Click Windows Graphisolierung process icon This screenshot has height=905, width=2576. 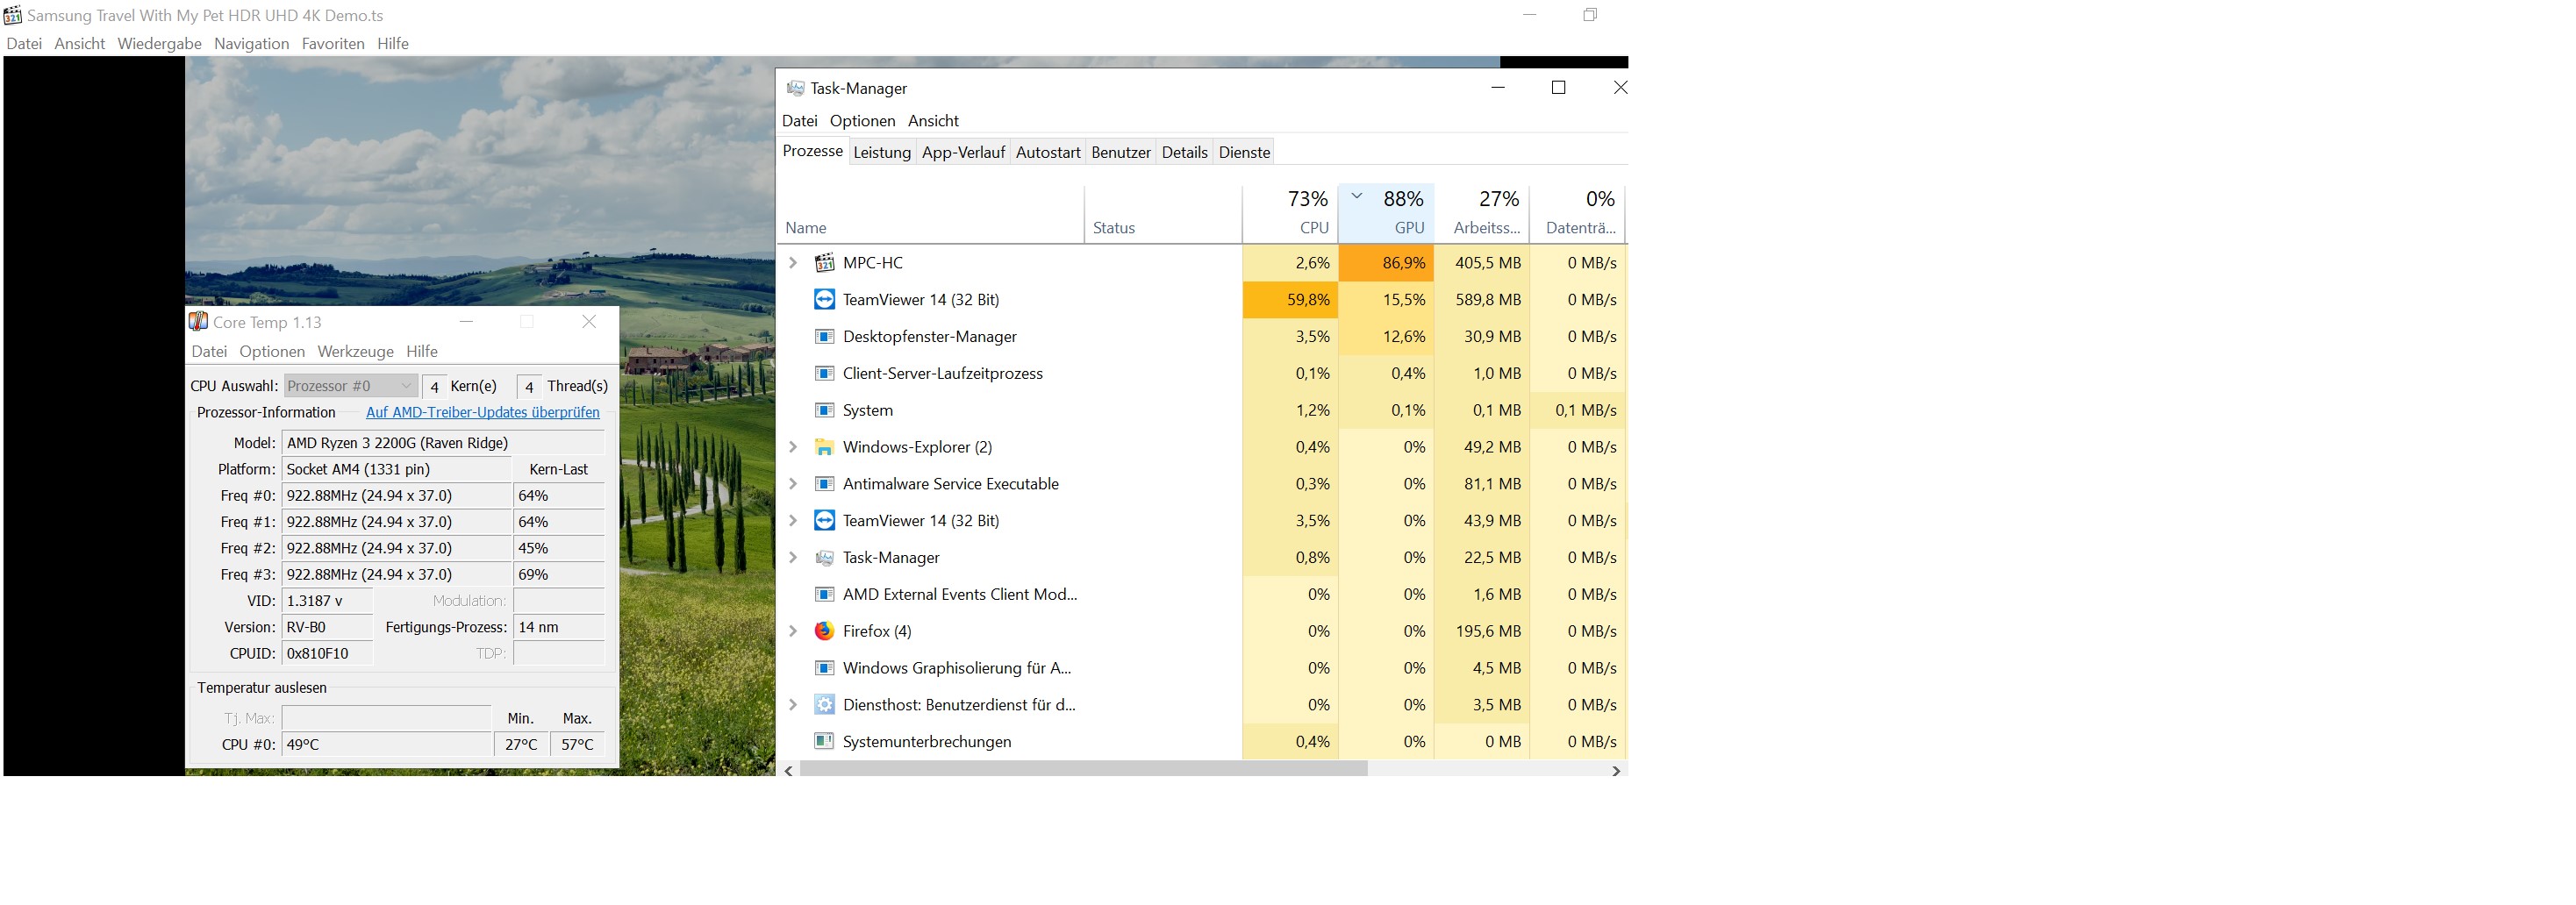tap(824, 668)
